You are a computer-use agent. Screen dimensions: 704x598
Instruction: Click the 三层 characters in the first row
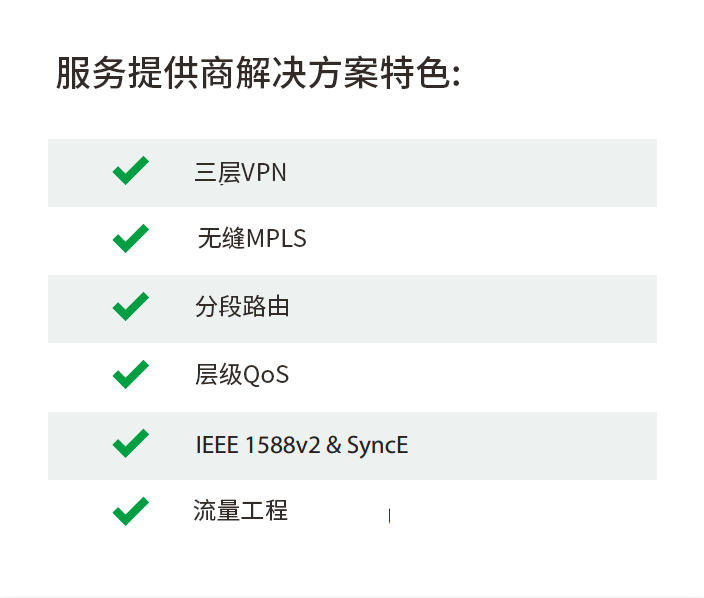(x=217, y=172)
